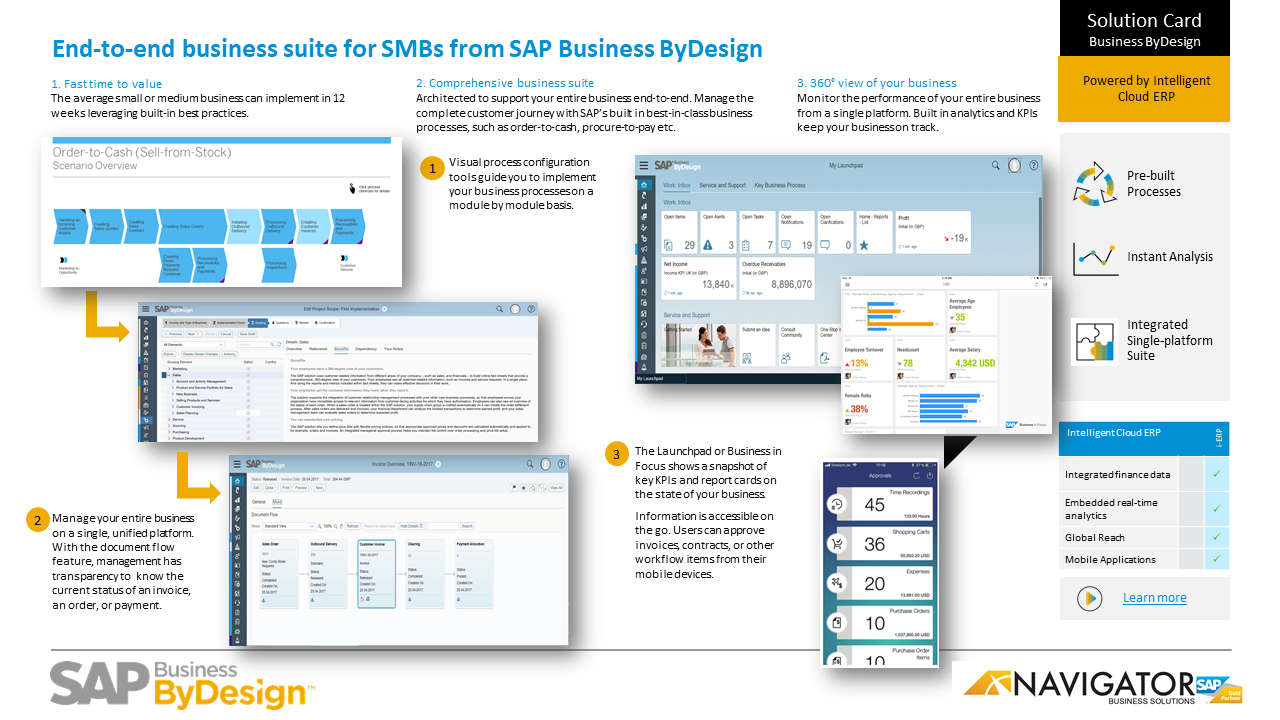Switch to the Service and Support tab
1280x720 pixels.
[x=721, y=186]
